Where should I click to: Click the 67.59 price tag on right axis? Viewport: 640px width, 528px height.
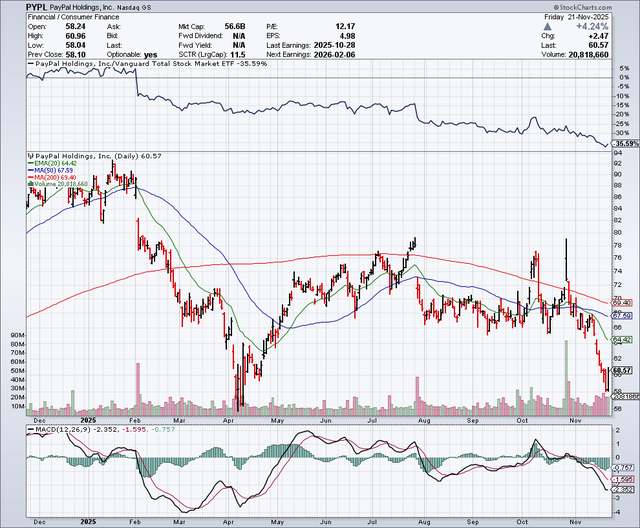623,316
